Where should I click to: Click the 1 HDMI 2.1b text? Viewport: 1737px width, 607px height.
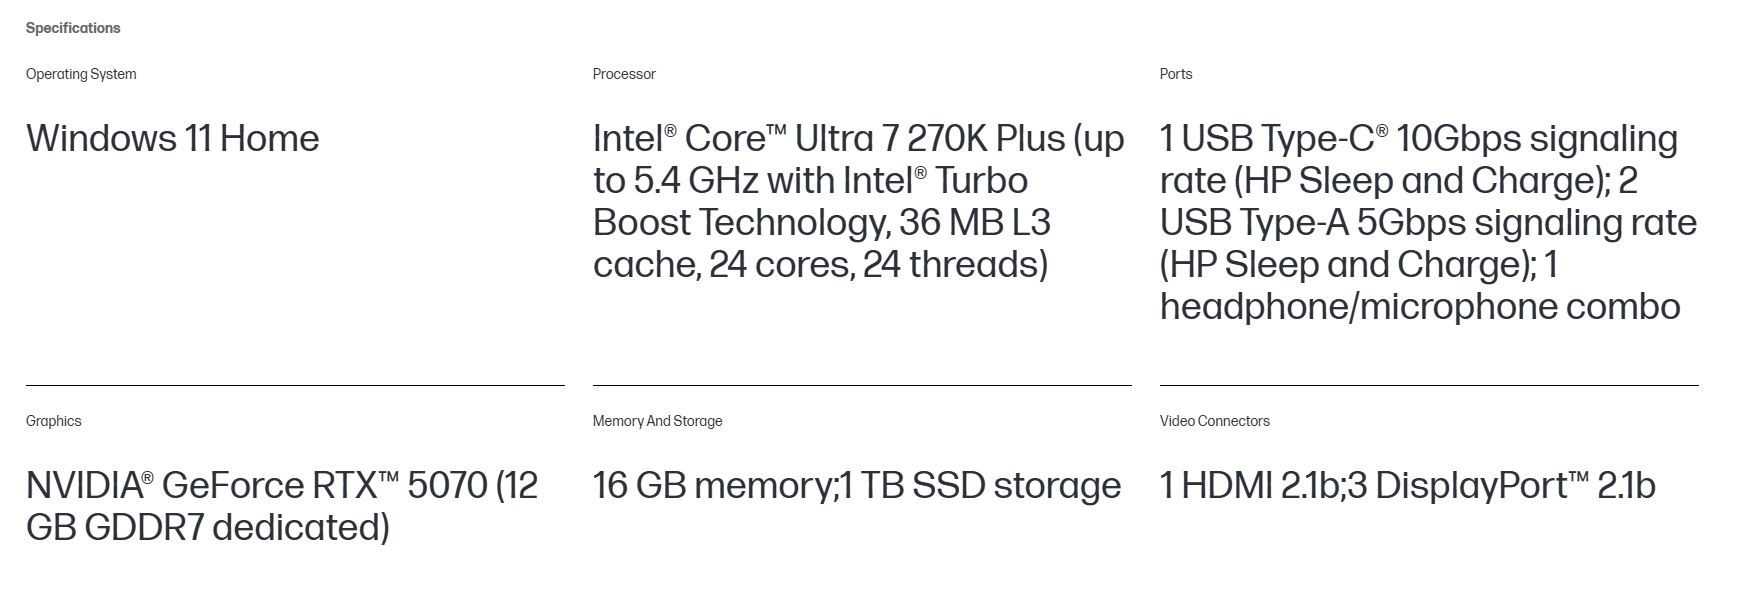tap(1249, 485)
